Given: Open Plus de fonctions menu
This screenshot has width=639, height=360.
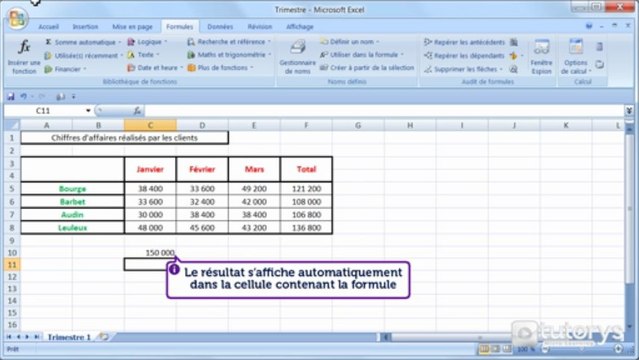Looking at the screenshot, I should click(220, 68).
